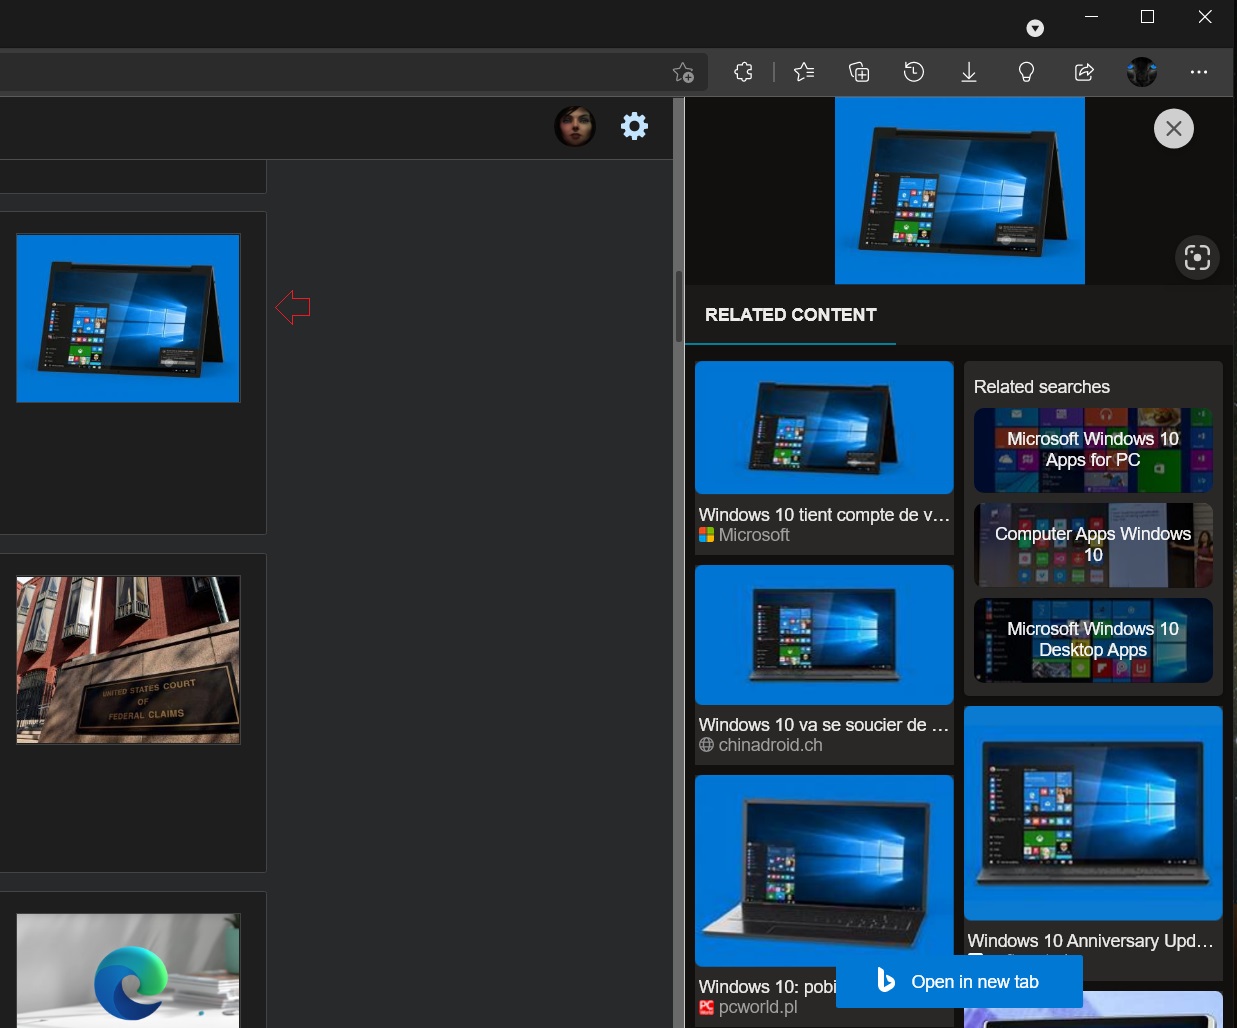Open the Extensions menu
1237x1028 pixels.
click(x=743, y=72)
